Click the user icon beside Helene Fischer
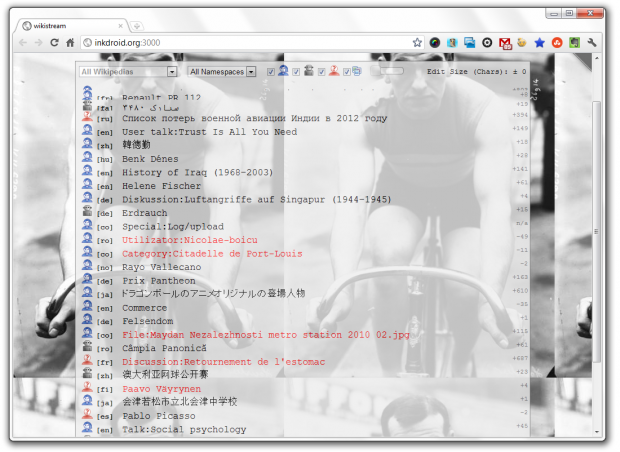Screen dimensions: 620x452 87,184
